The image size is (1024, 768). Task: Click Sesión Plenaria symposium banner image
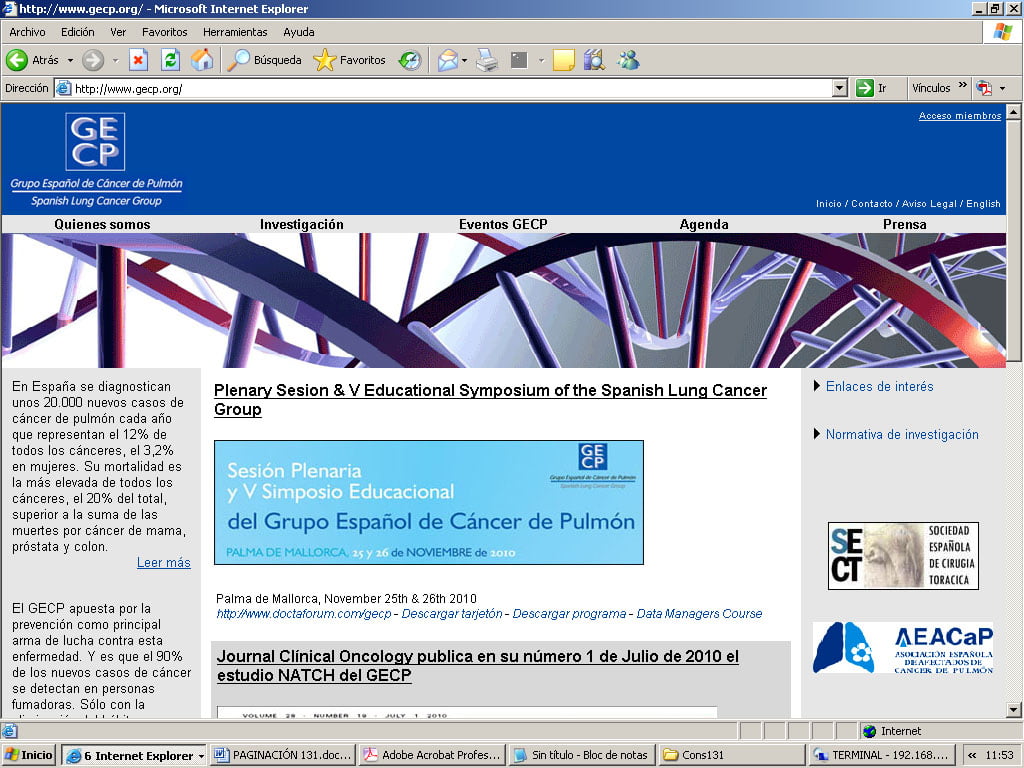pos(429,502)
